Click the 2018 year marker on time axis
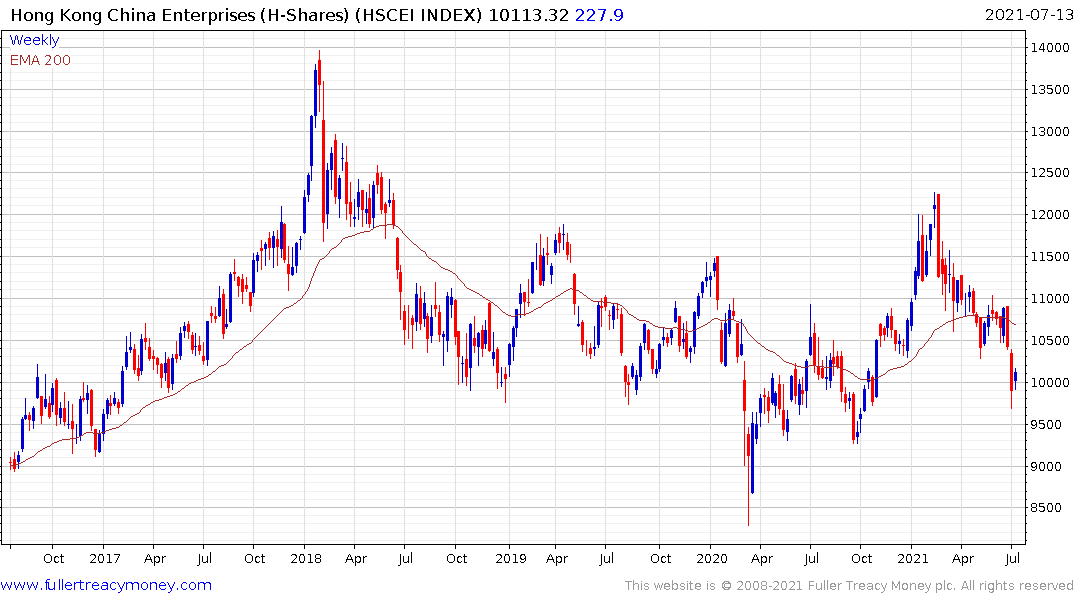Image resolution: width=1075 pixels, height=600 pixels. [x=306, y=558]
